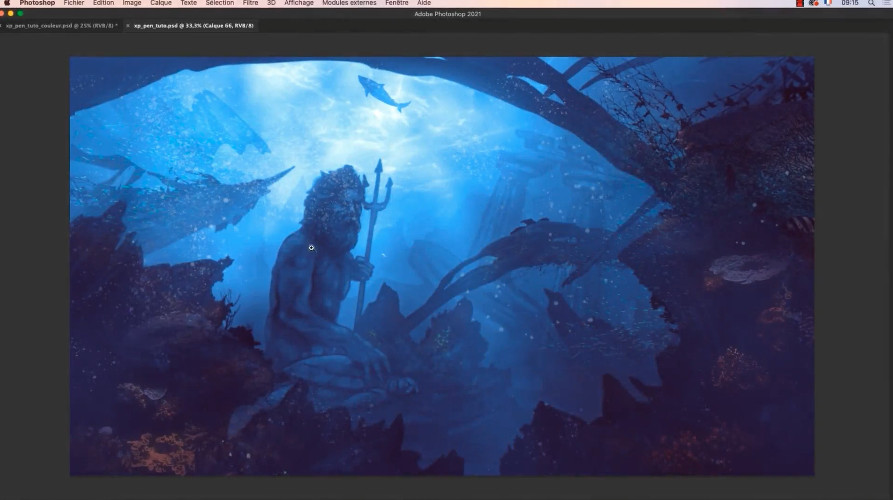Image resolution: width=893 pixels, height=500 pixels.
Task: Open the Image menu
Action: (x=132, y=3)
